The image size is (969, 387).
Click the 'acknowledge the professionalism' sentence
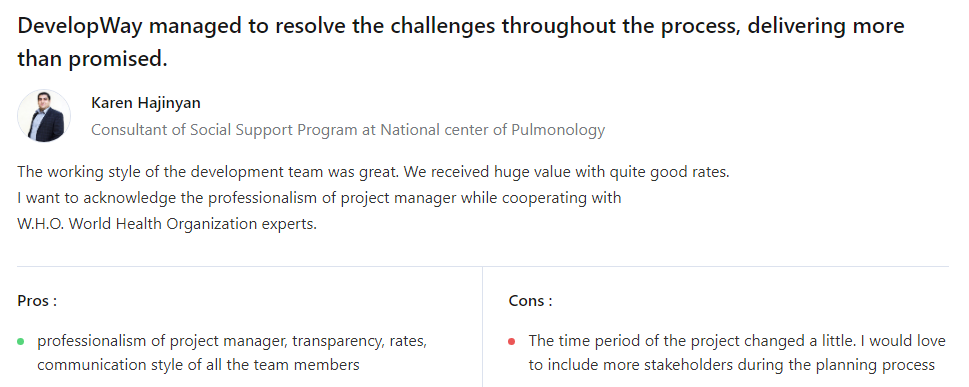tap(319, 198)
